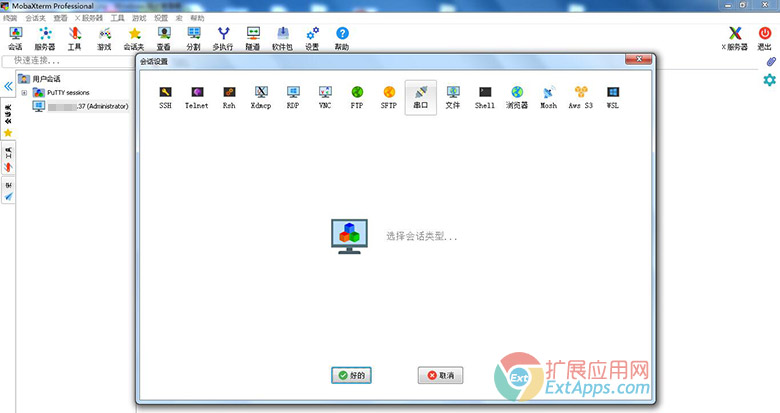The height and width of the screenshot is (413, 780).
Task: Open the 工具 menu in menu bar
Action: pyautogui.click(x=117, y=18)
